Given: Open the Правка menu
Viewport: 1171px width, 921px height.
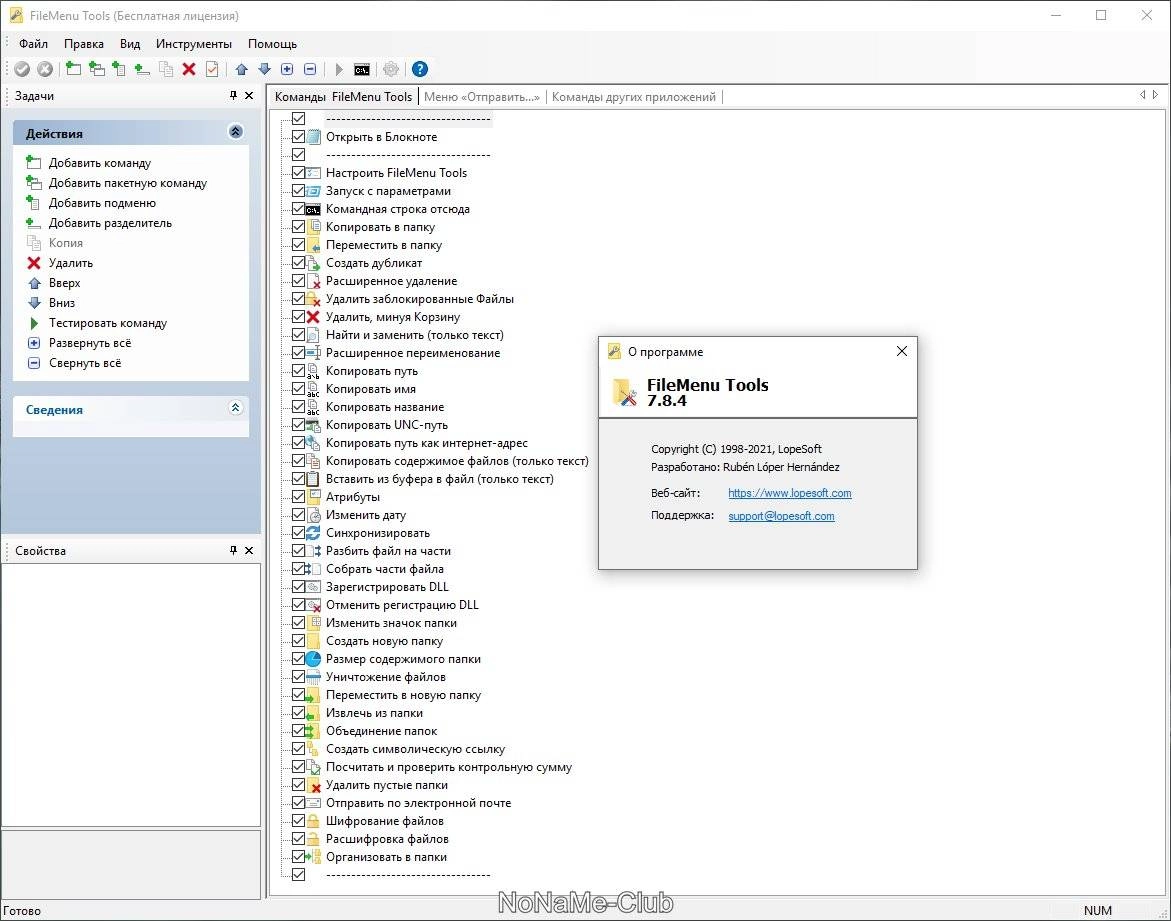Looking at the screenshot, I should point(84,44).
